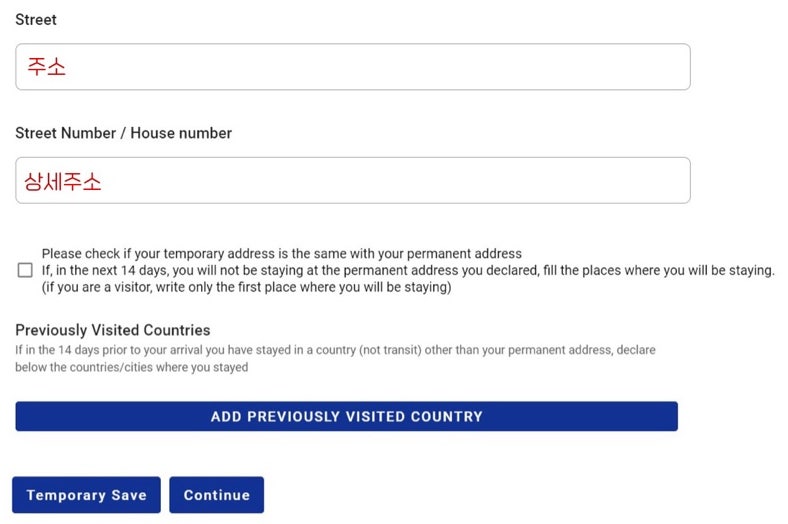Image resolution: width=788 pixels, height=524 pixels.
Task: Click the 'Street Number / House number' label
Action: pyautogui.click(x=123, y=133)
